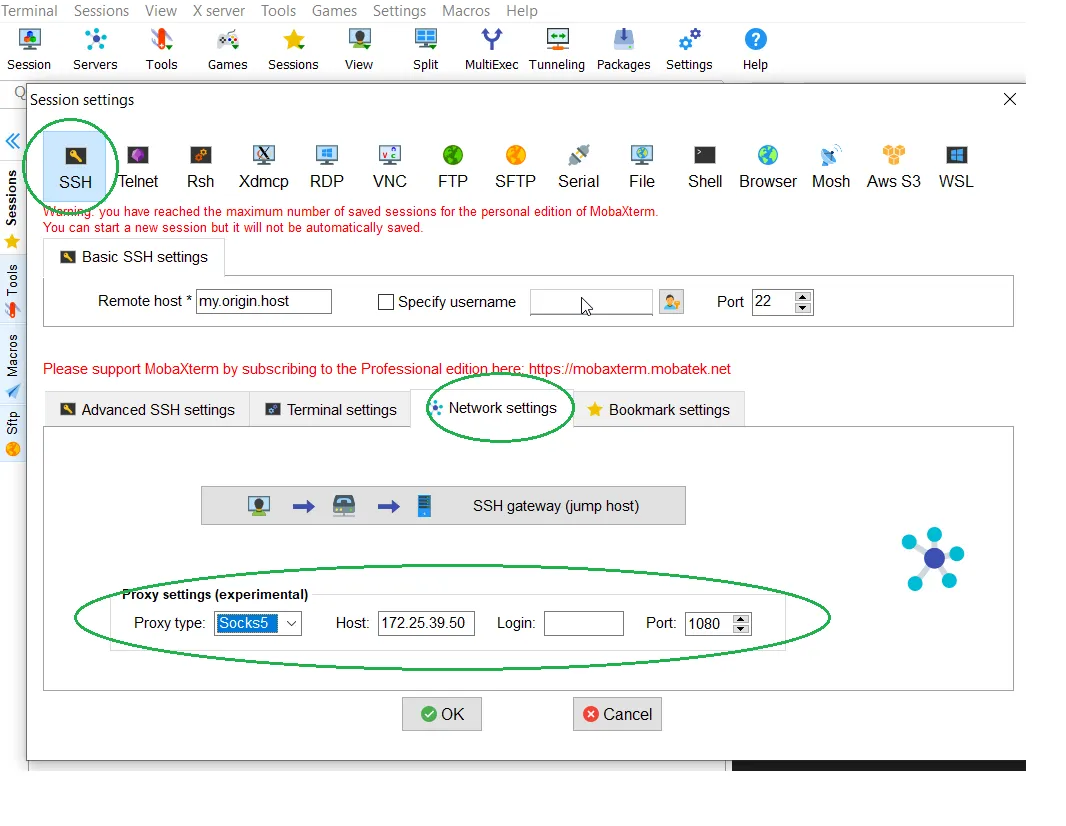Screen dimensions: 1066x826
Task: Select the VNC session type
Action: 390,167
